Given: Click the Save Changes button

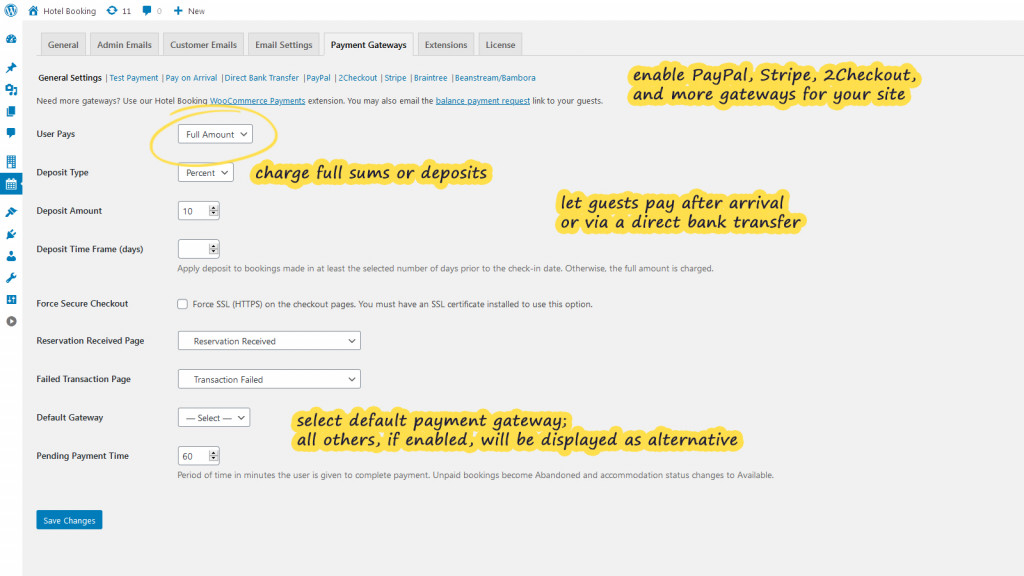Looking at the screenshot, I should [x=68, y=519].
